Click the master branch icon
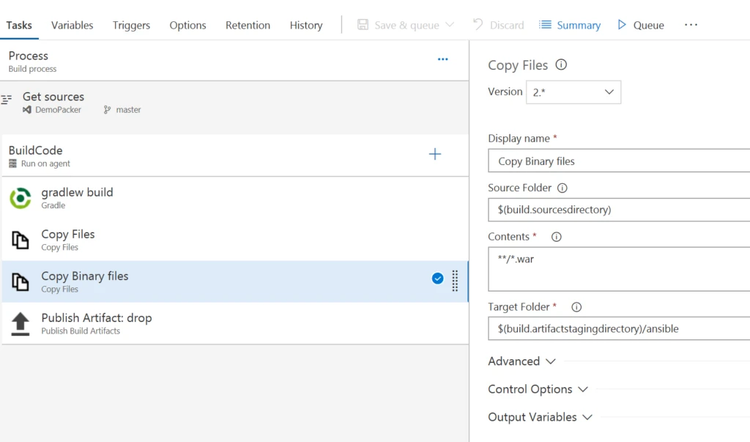The height and width of the screenshot is (442, 750). (107, 110)
